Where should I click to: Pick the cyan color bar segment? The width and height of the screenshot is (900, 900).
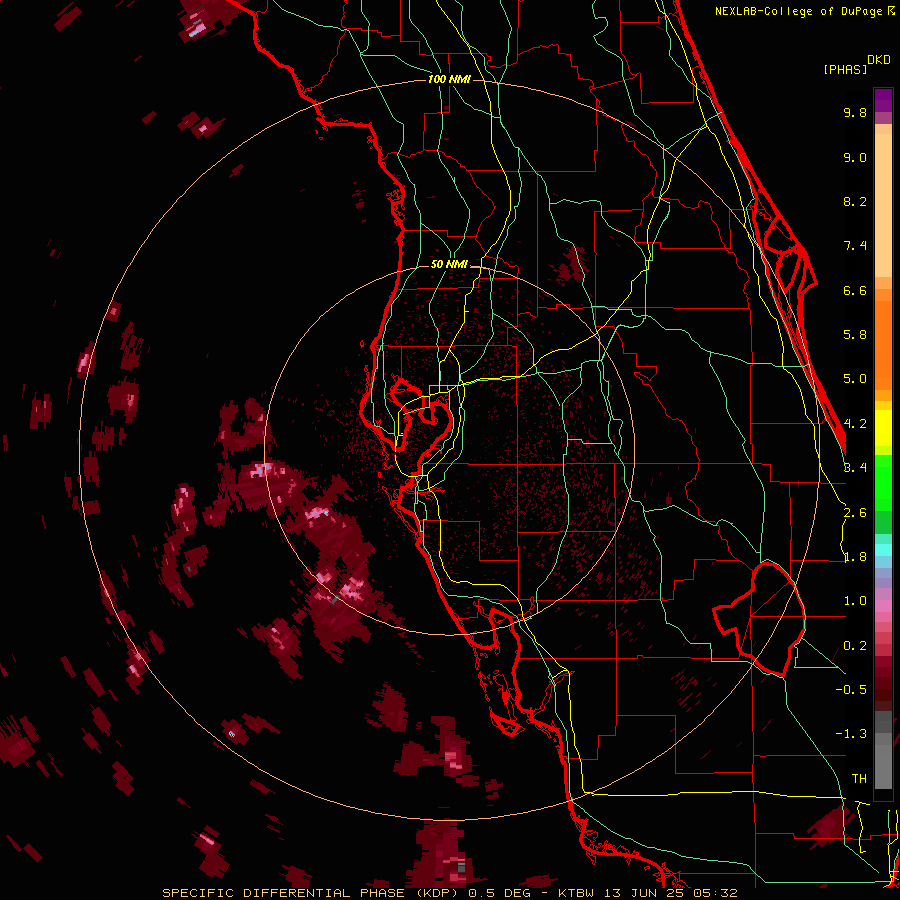883,549
